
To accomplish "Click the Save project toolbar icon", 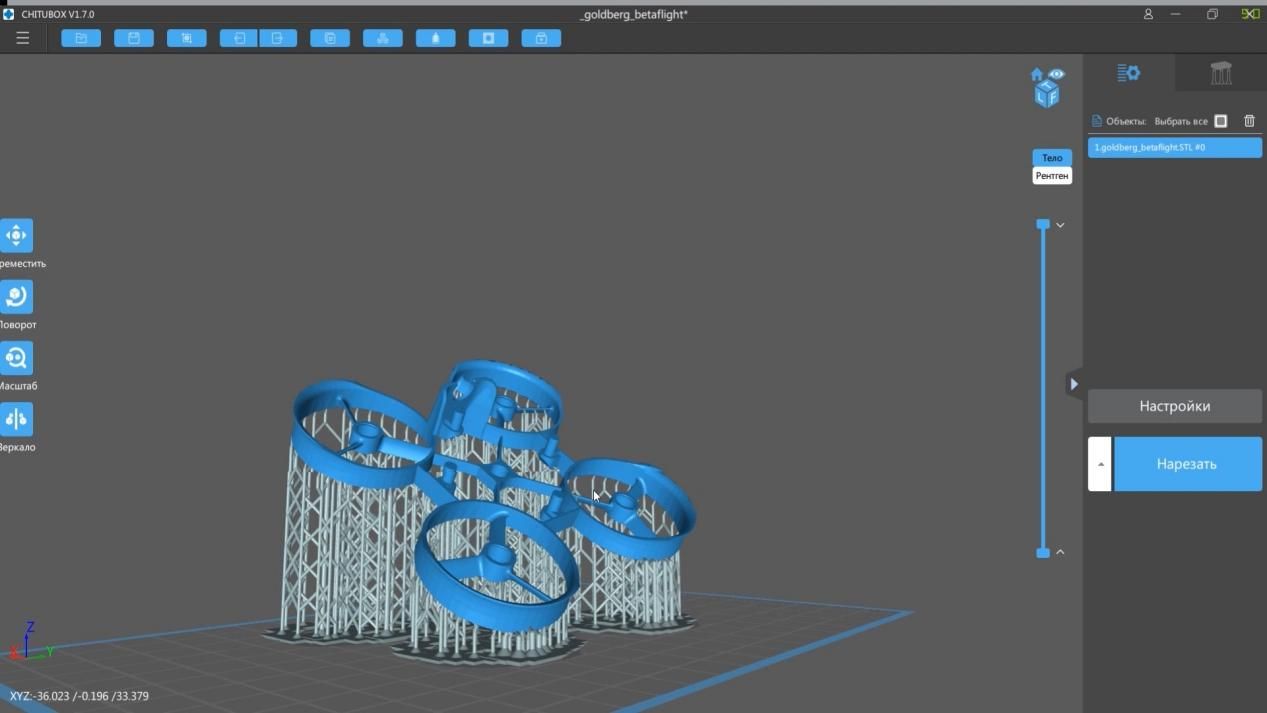I will pos(134,38).
